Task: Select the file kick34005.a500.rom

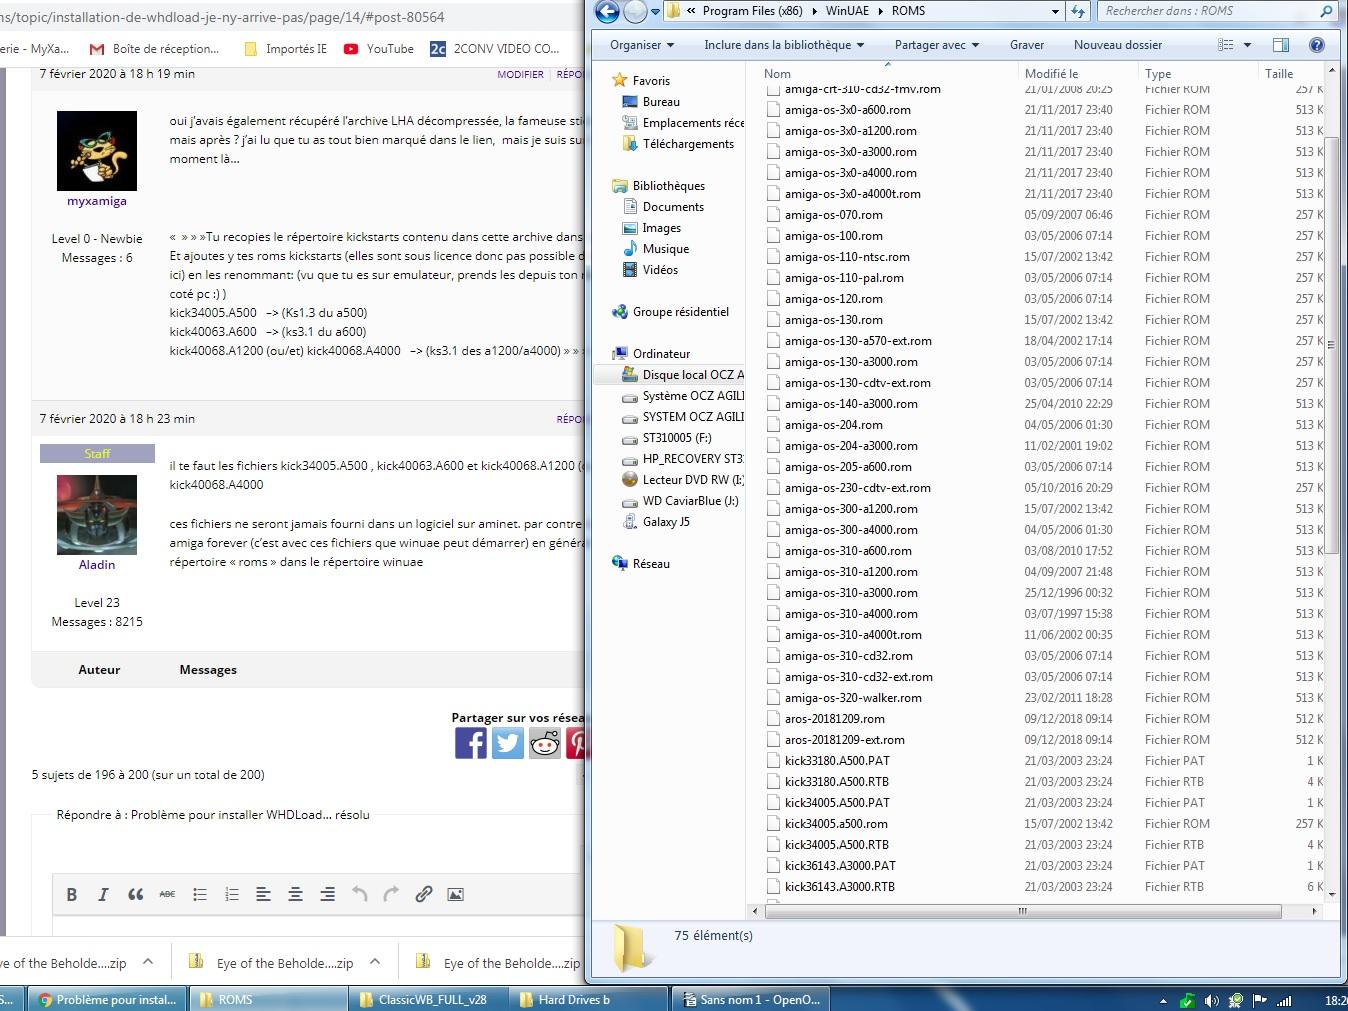Action: [x=836, y=824]
